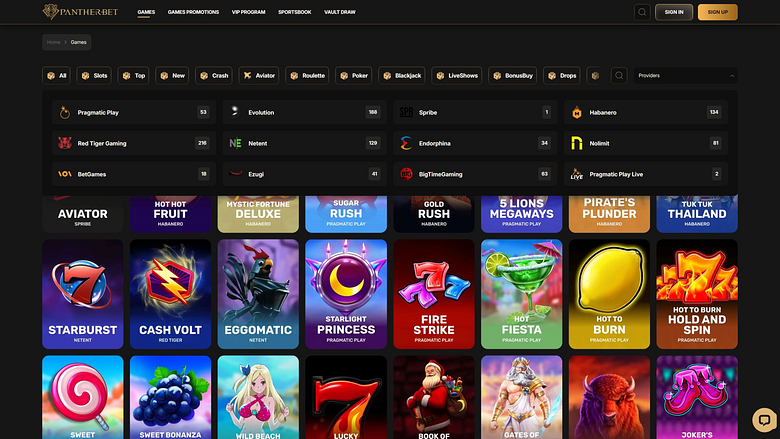Click the Ezugi provider logo

click(x=235, y=174)
